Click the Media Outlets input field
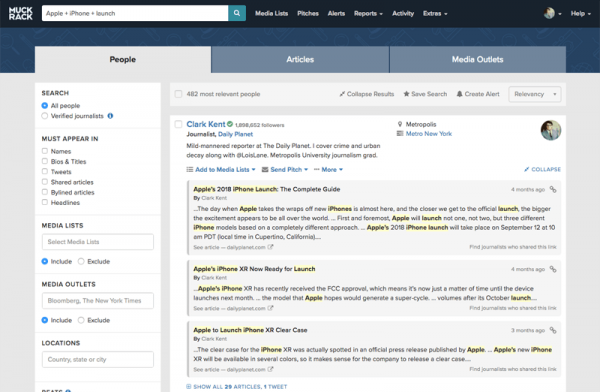The image size is (600, 392). (x=98, y=301)
